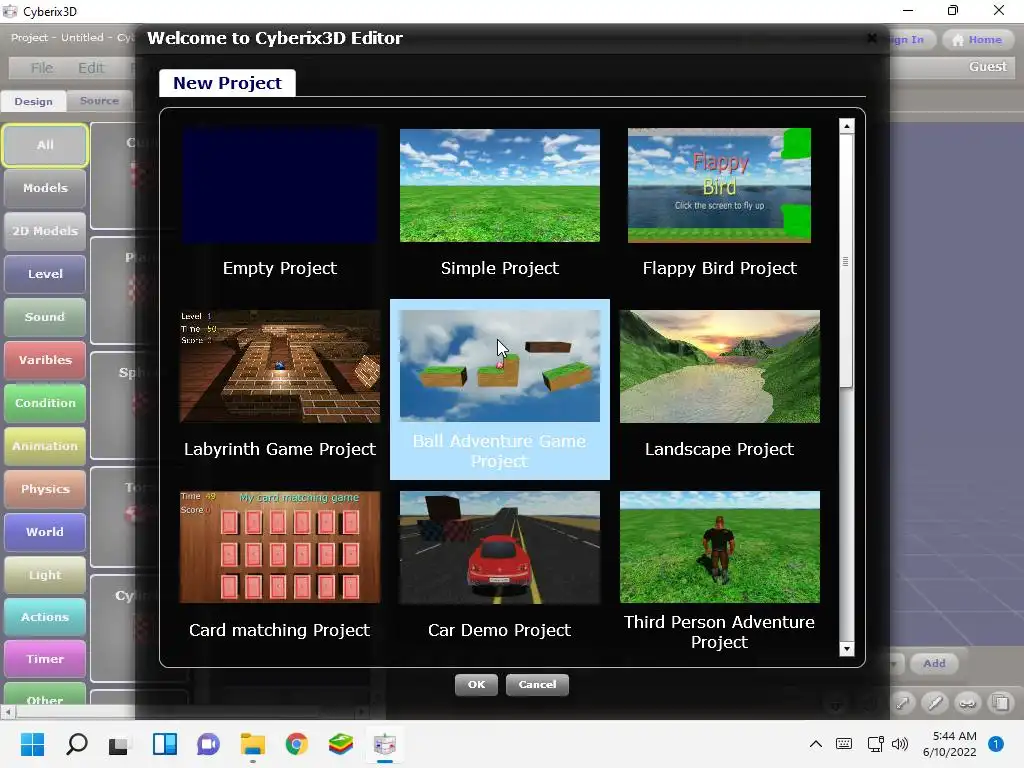The image size is (1024, 768).
Task: Cancel the New Project dialog
Action: click(537, 684)
